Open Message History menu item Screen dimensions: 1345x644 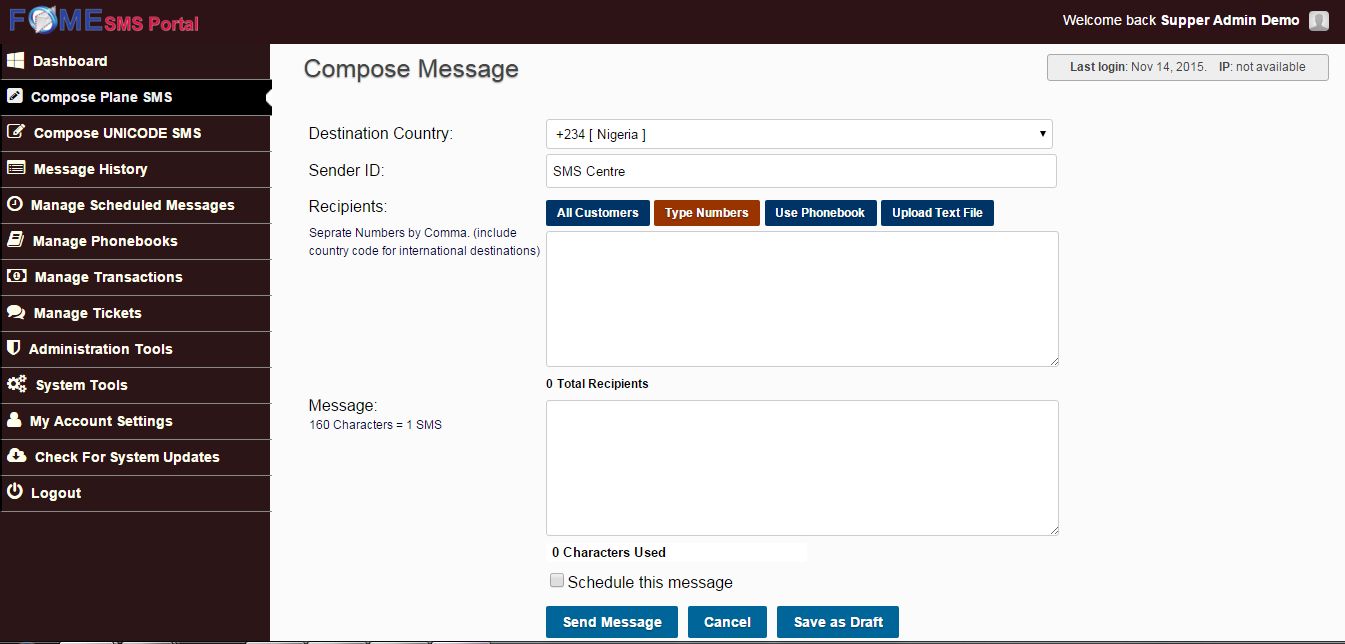[135, 169]
